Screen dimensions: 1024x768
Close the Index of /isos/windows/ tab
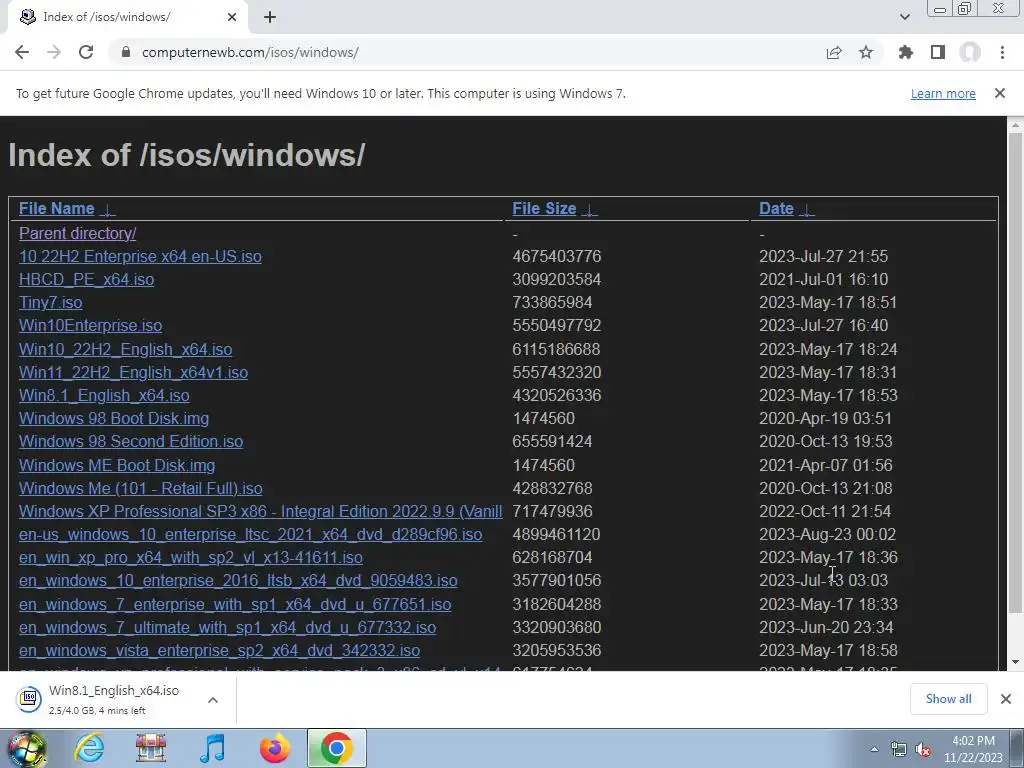coord(232,17)
